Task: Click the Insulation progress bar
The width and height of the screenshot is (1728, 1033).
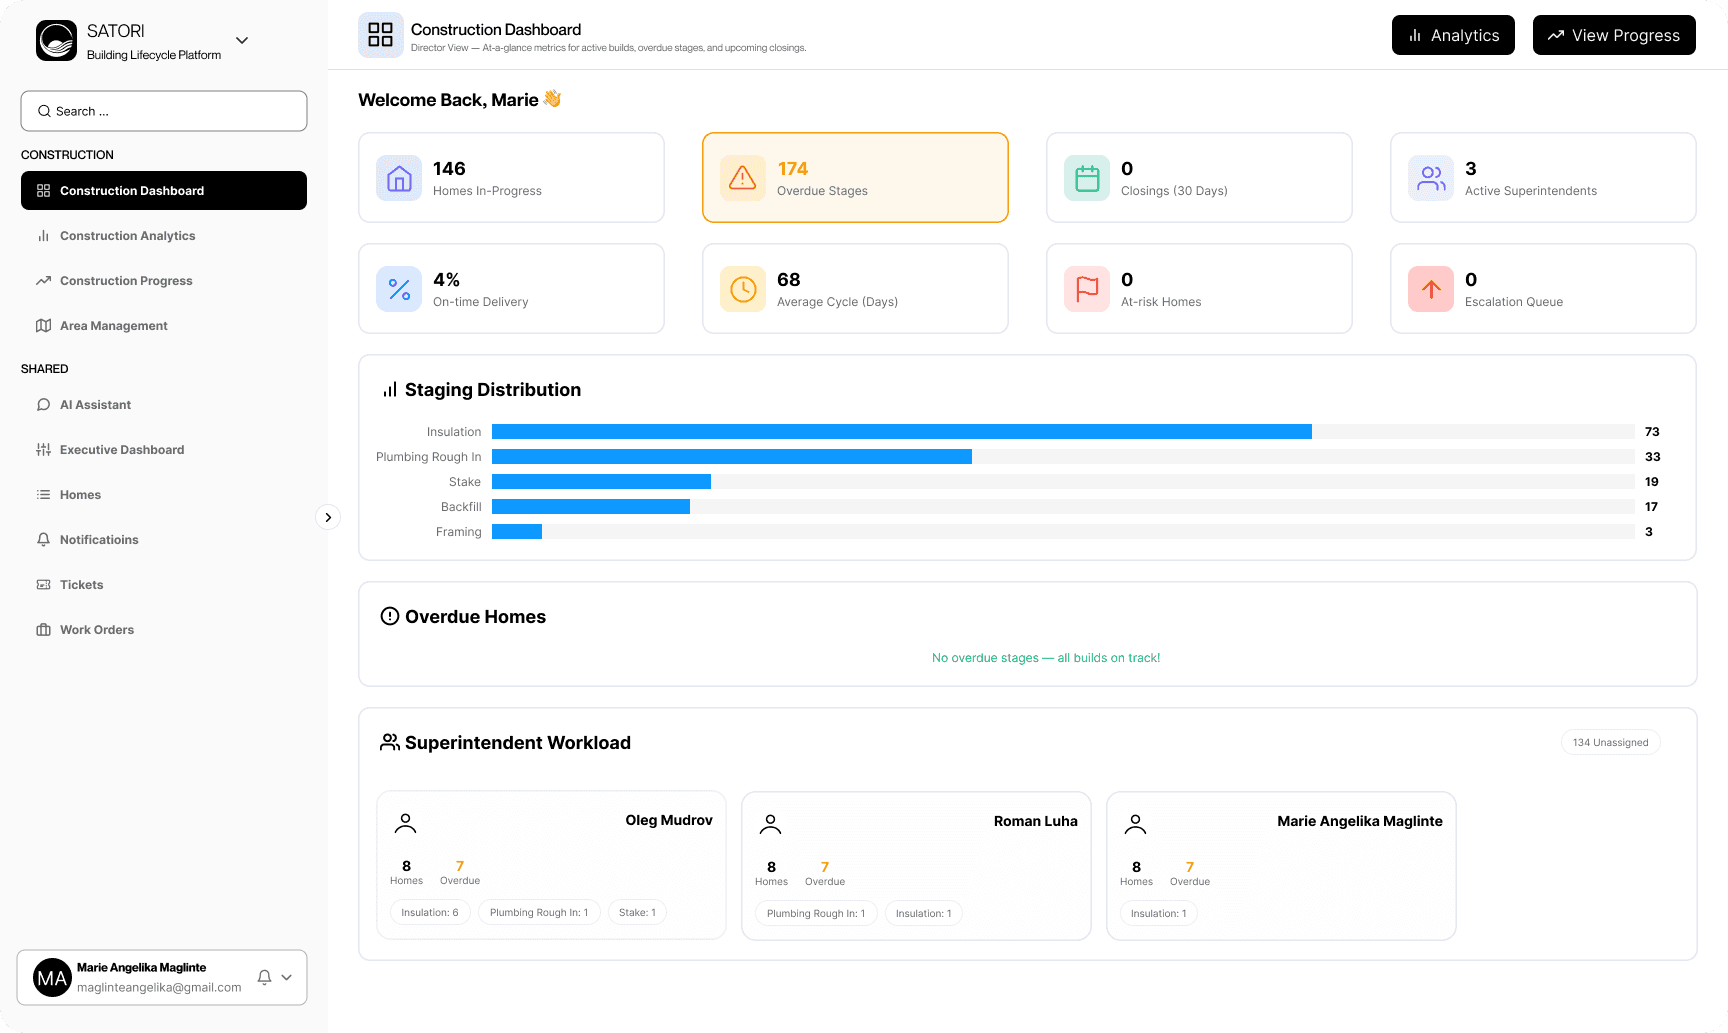Action: tap(902, 432)
